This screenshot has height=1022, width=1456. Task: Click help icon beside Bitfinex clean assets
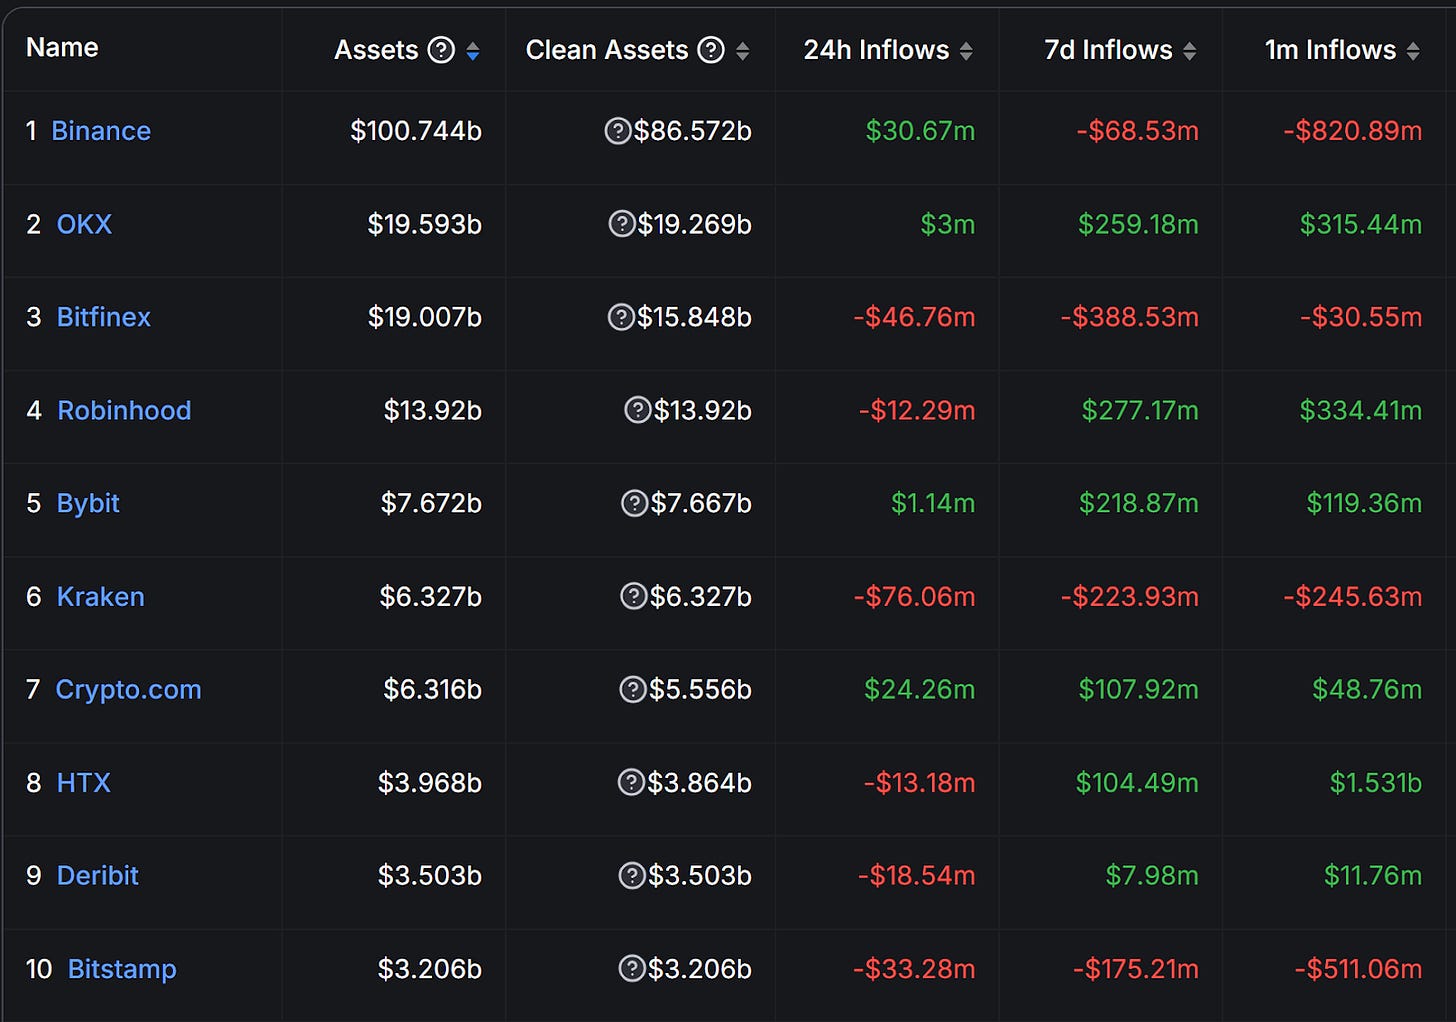point(621,317)
